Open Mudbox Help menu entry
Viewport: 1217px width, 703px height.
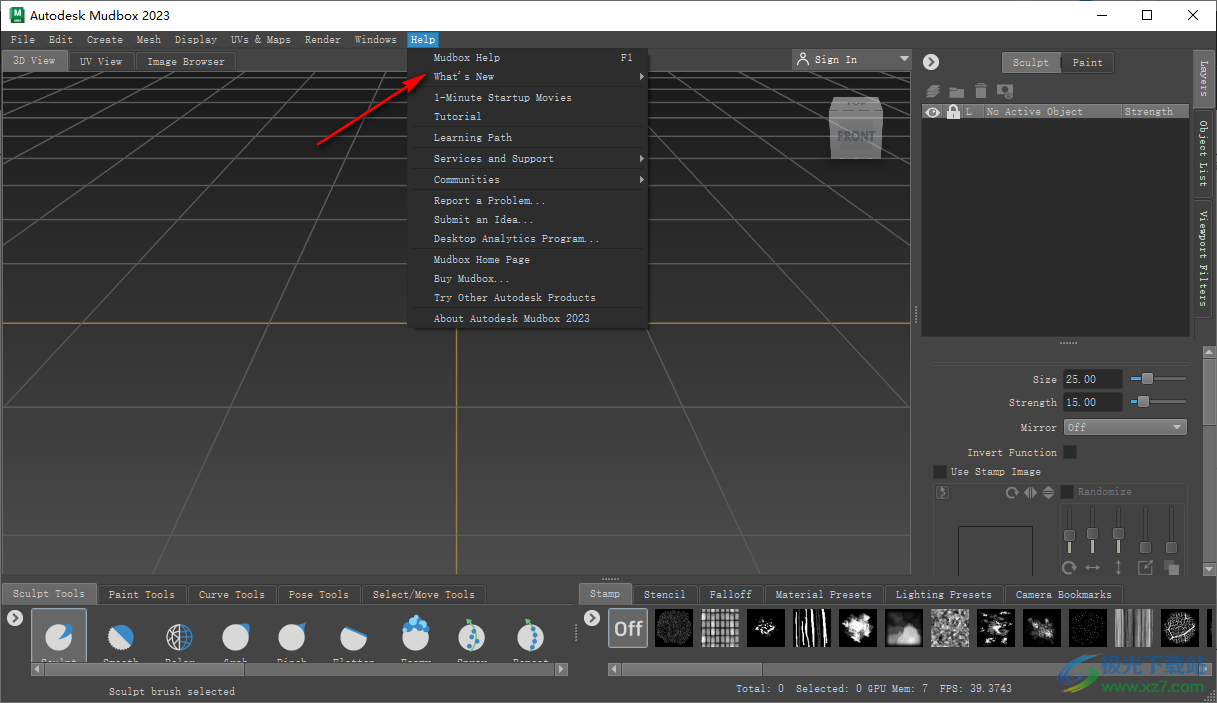529,58
